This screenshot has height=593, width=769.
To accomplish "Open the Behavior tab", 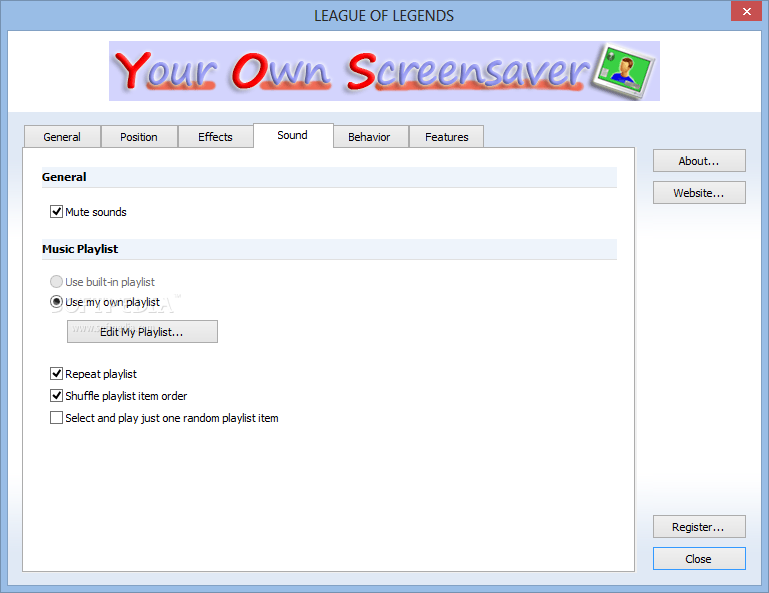I will click(369, 137).
